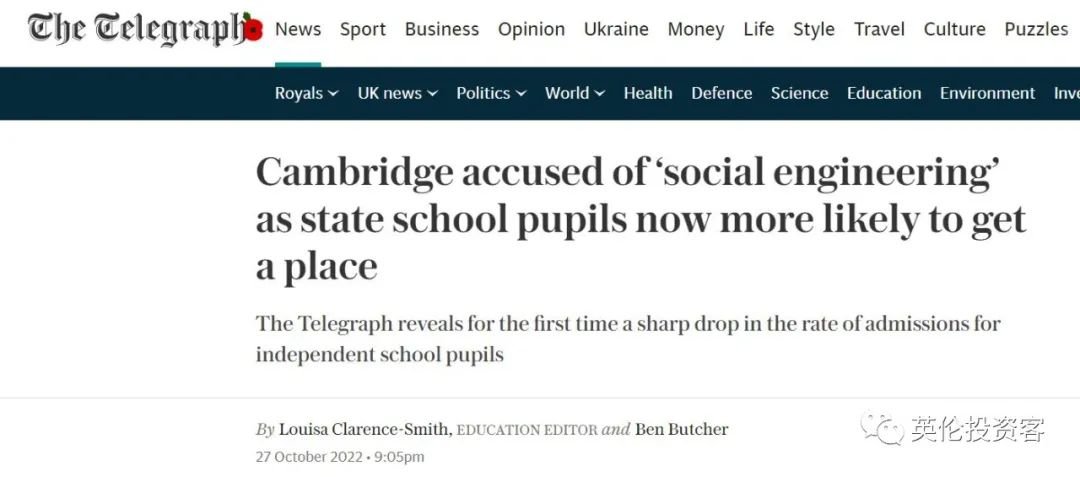This screenshot has height=477, width=1080.
Task: Click author link Louisa Clarence-Smith
Action: 365,430
